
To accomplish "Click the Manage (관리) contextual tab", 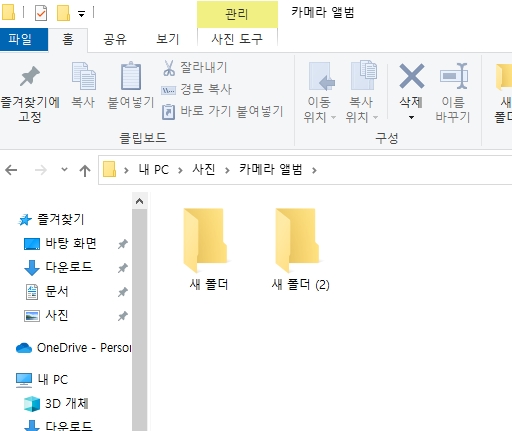I will 237,14.
